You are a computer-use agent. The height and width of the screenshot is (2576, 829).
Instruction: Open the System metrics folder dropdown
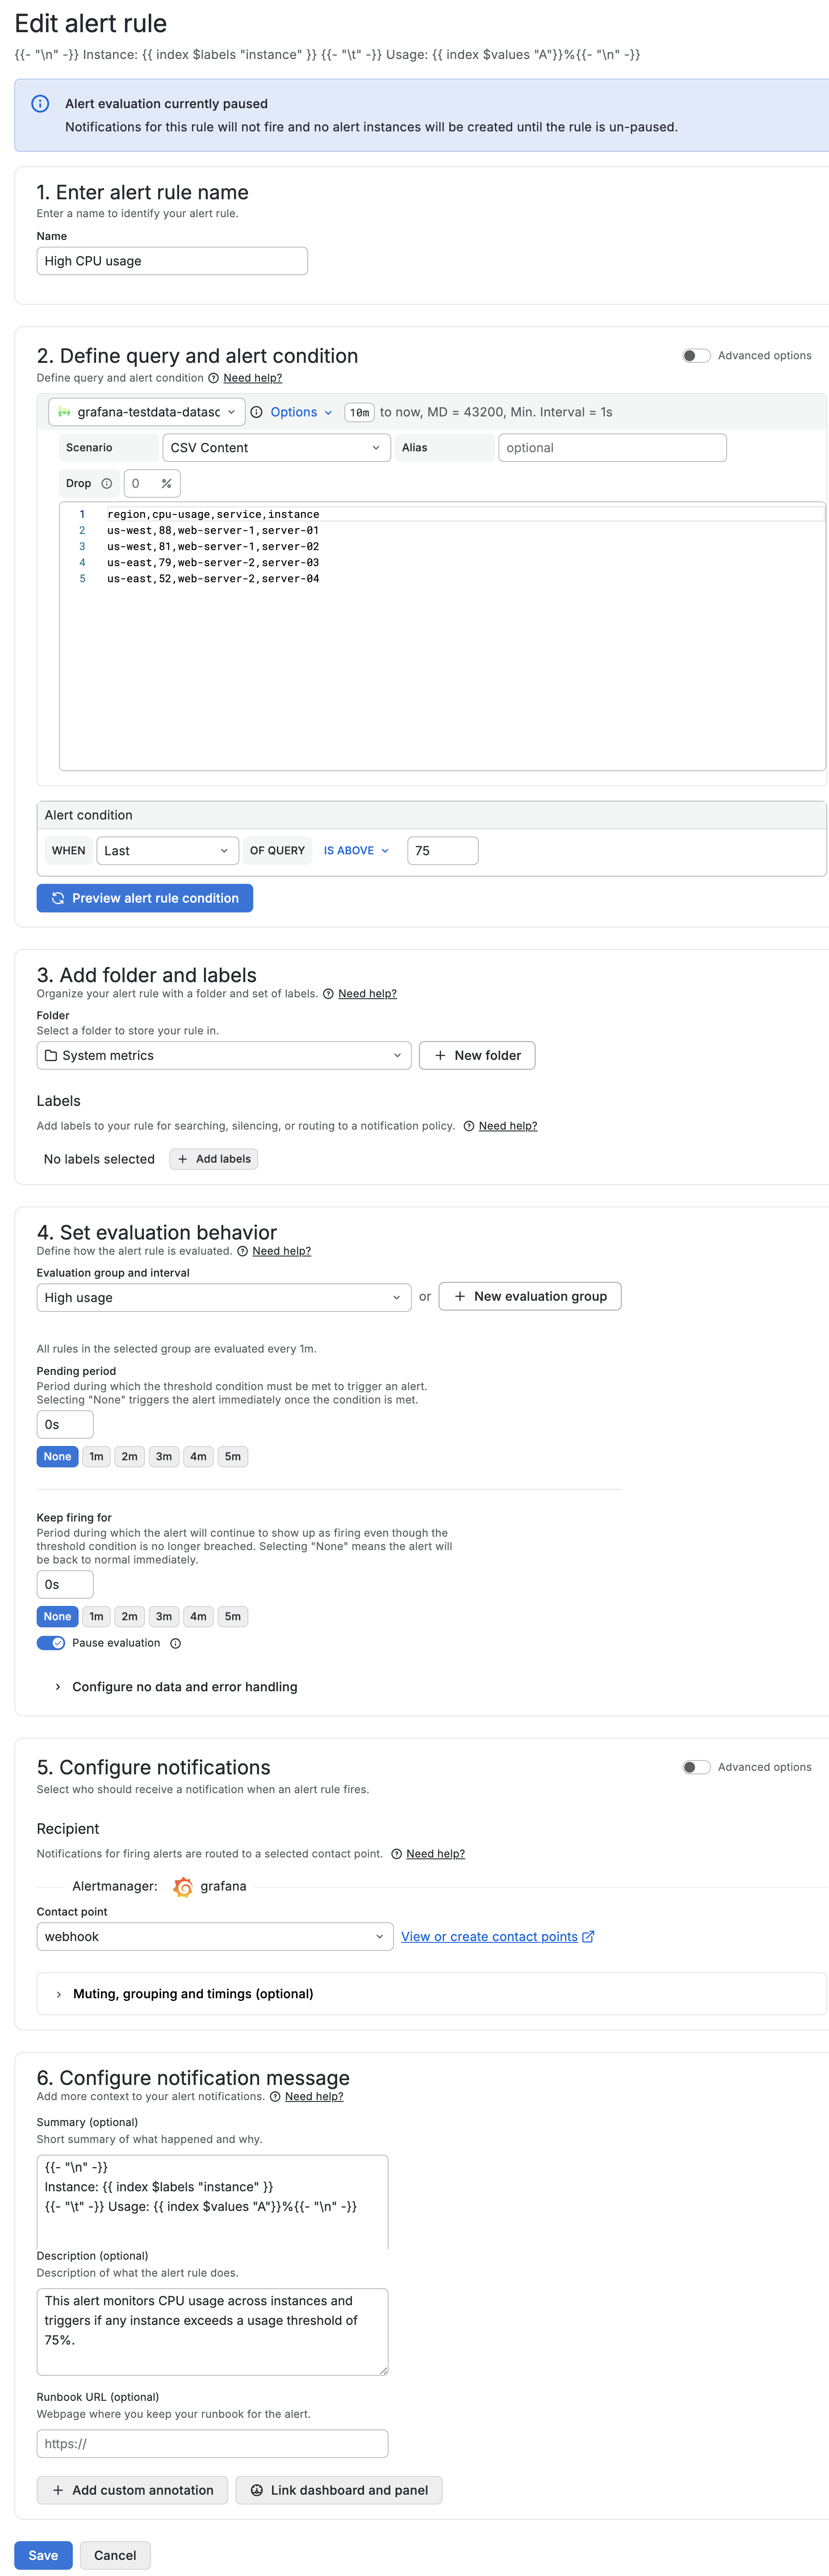click(224, 1055)
